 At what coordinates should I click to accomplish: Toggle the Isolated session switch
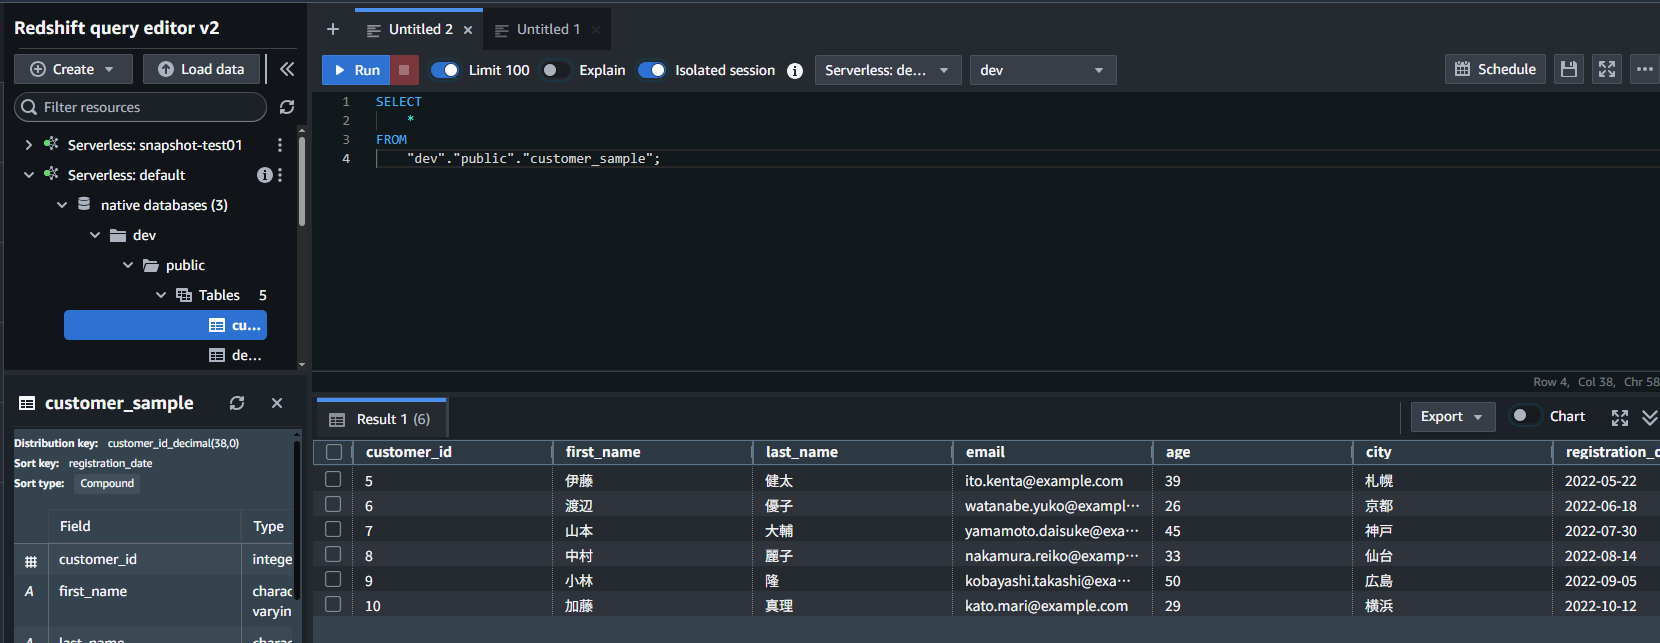coord(652,70)
